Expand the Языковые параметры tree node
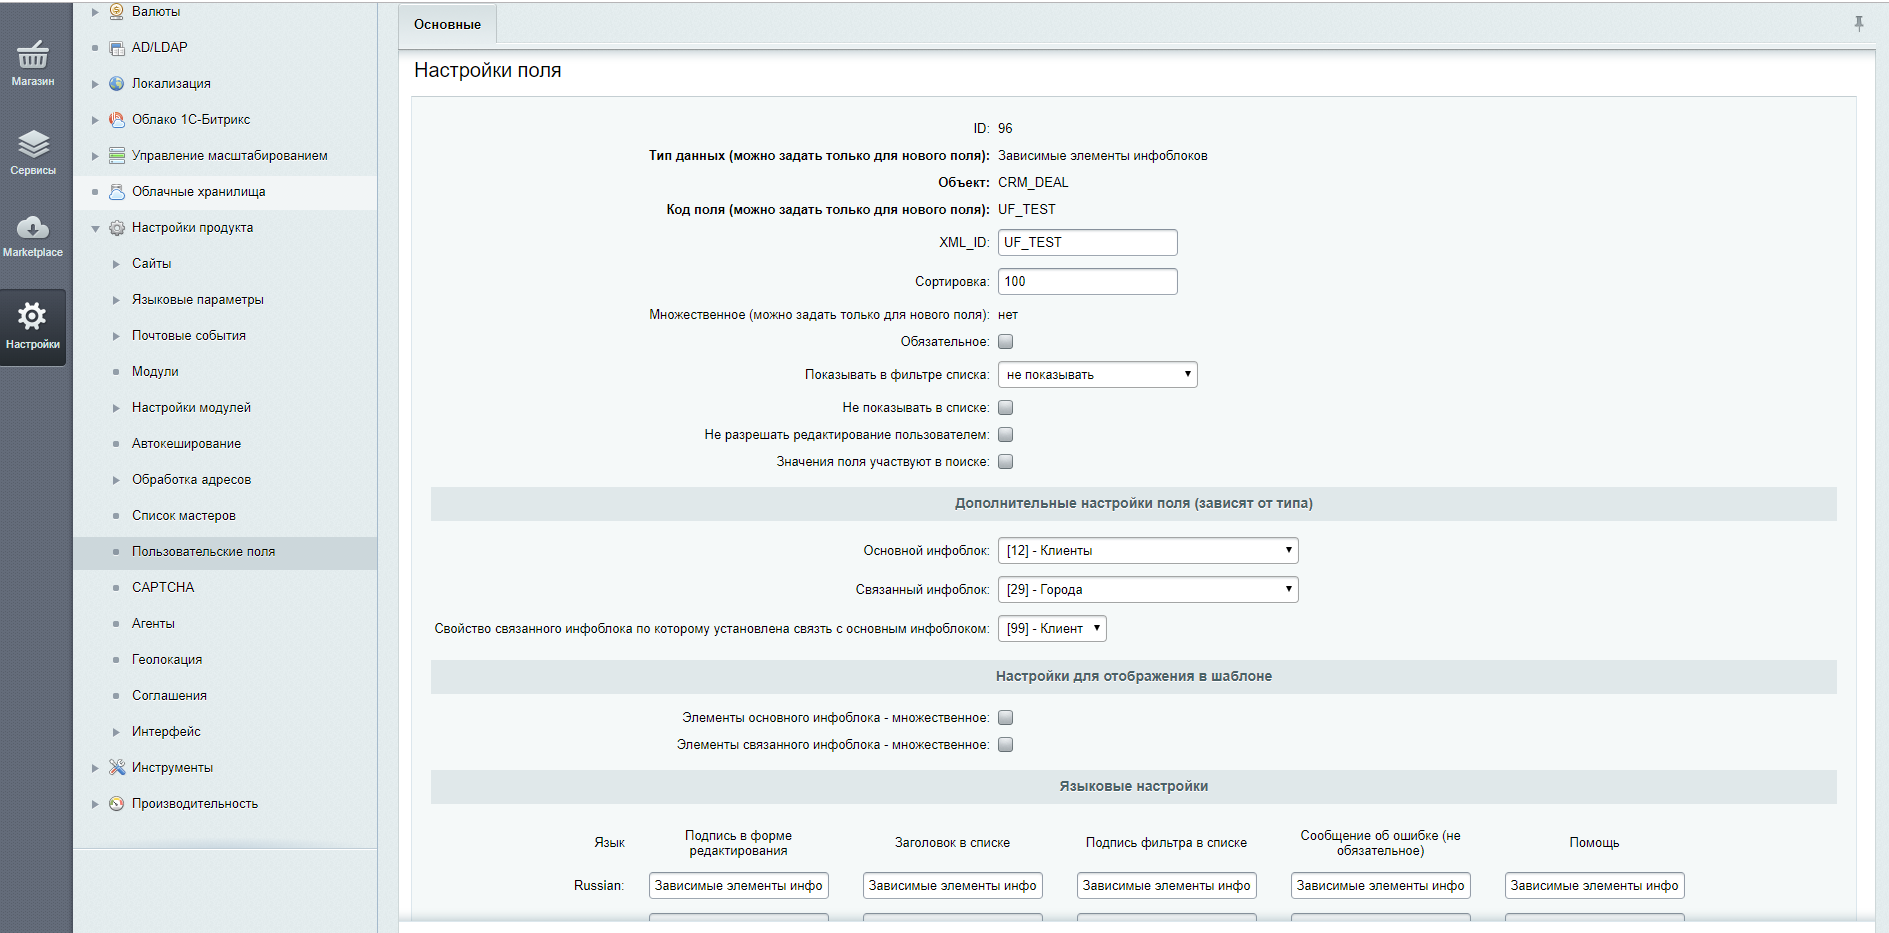Image resolution: width=1889 pixels, height=933 pixels. tap(116, 300)
